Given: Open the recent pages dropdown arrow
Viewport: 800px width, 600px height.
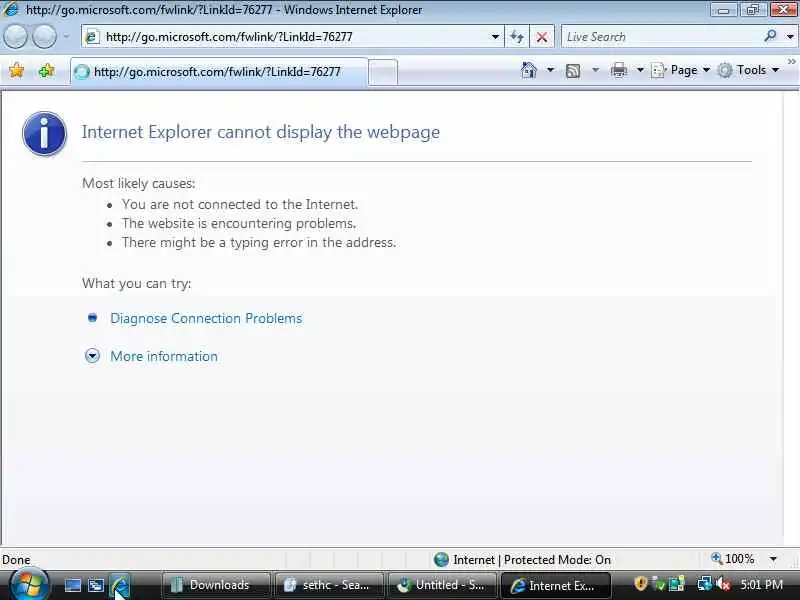Looking at the screenshot, I should click(66, 37).
